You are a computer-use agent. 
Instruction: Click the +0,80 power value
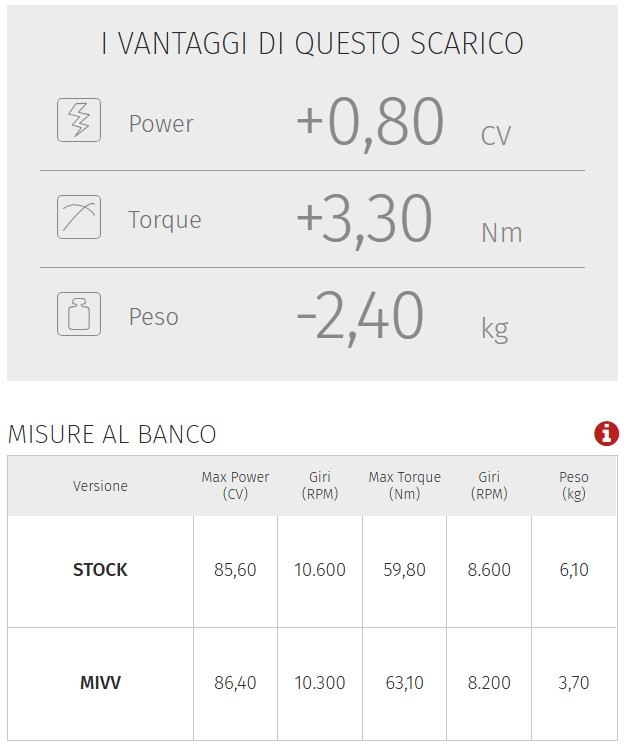click(x=370, y=122)
